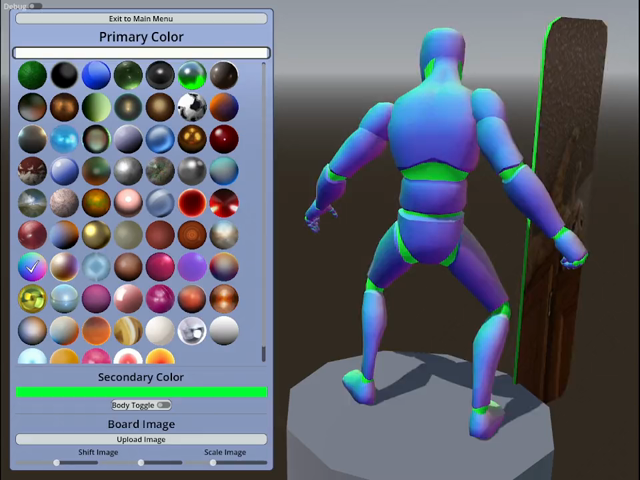Choose the wood ring pattern sphere
640x480 pixels.
click(x=192, y=235)
